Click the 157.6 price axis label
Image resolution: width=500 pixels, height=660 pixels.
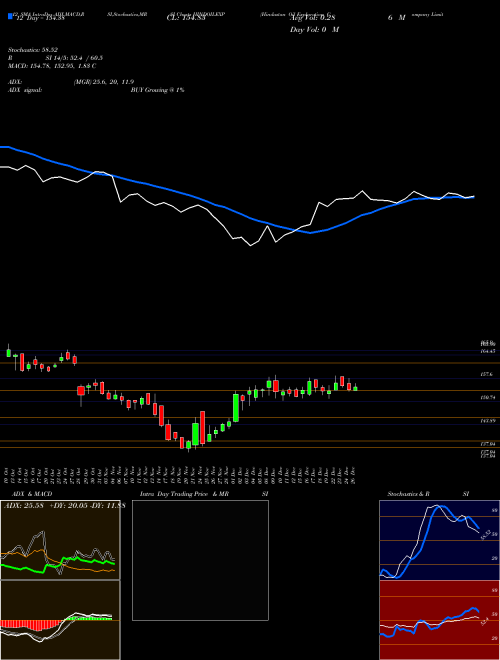487,374
